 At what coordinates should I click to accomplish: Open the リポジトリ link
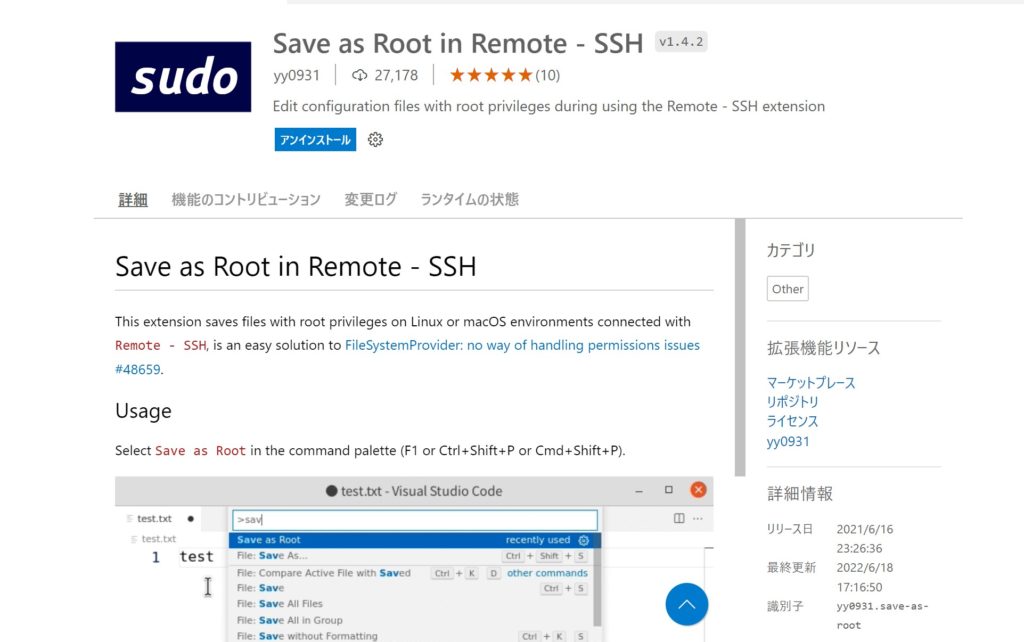(x=792, y=402)
